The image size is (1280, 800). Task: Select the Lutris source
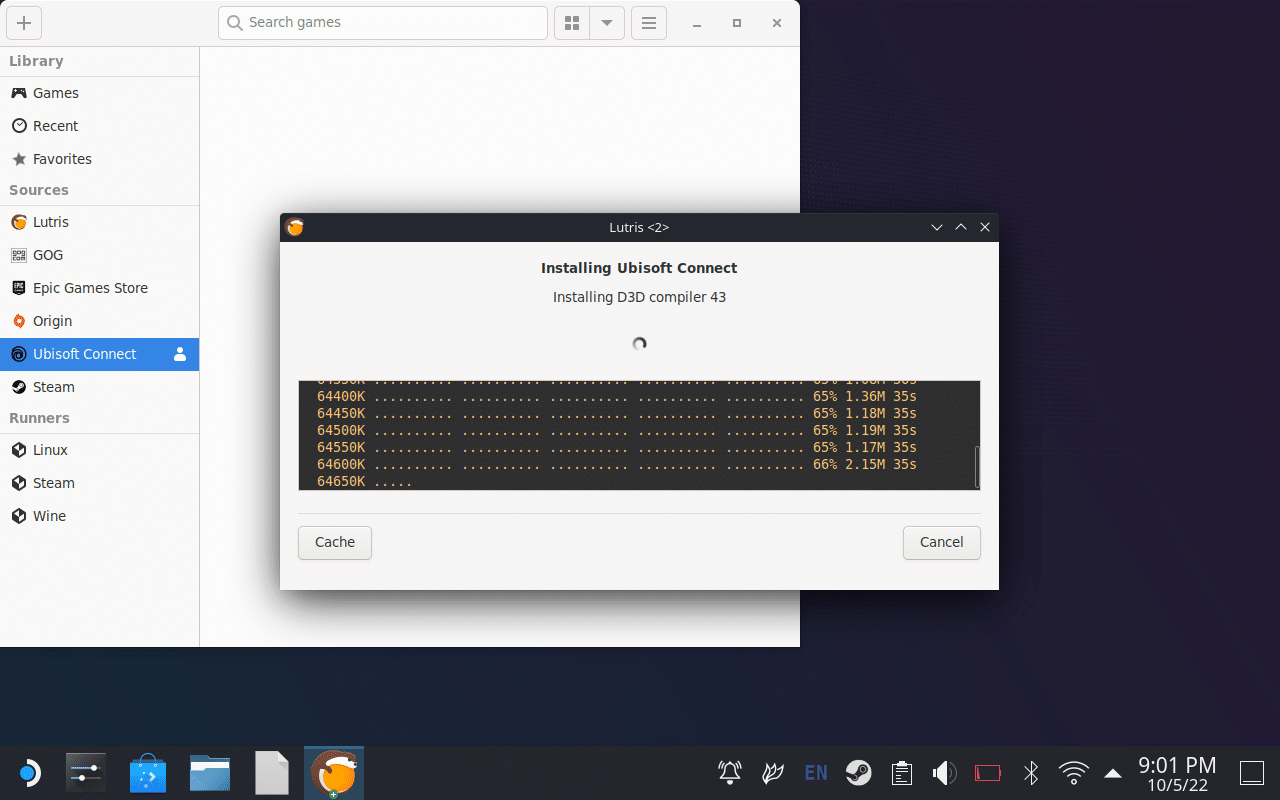pyautogui.click(x=99, y=222)
